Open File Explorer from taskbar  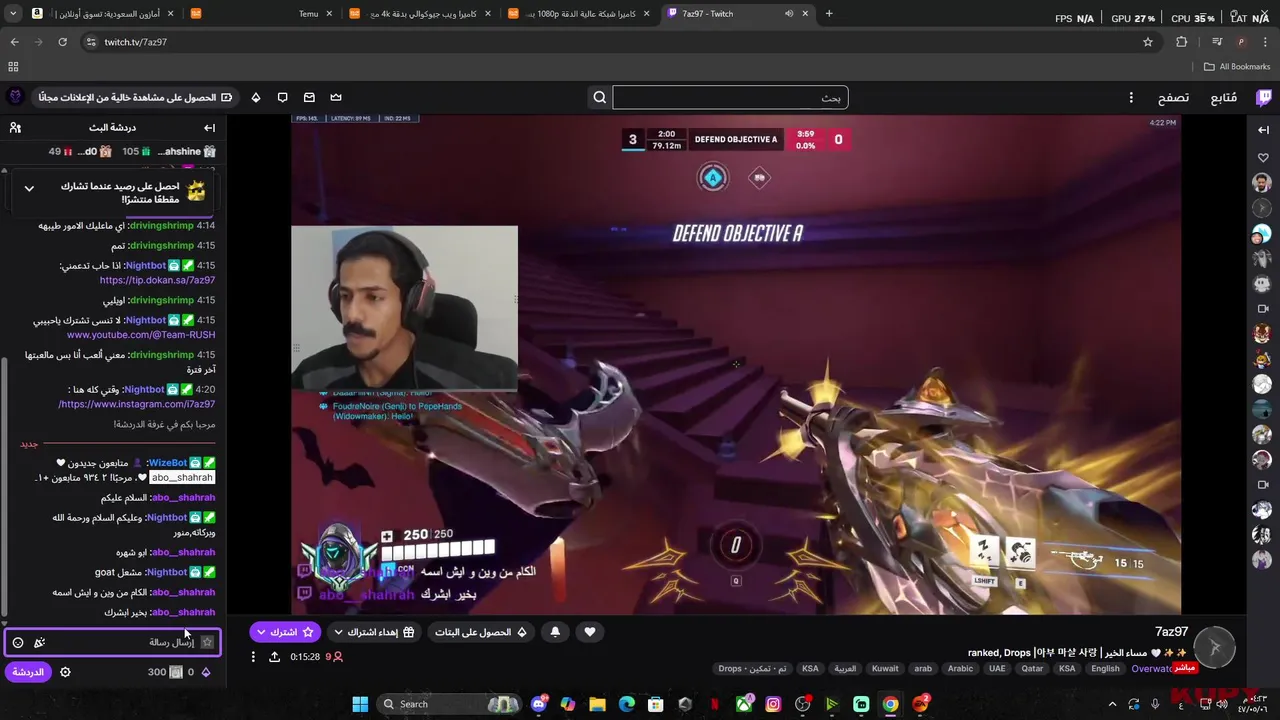(597, 704)
